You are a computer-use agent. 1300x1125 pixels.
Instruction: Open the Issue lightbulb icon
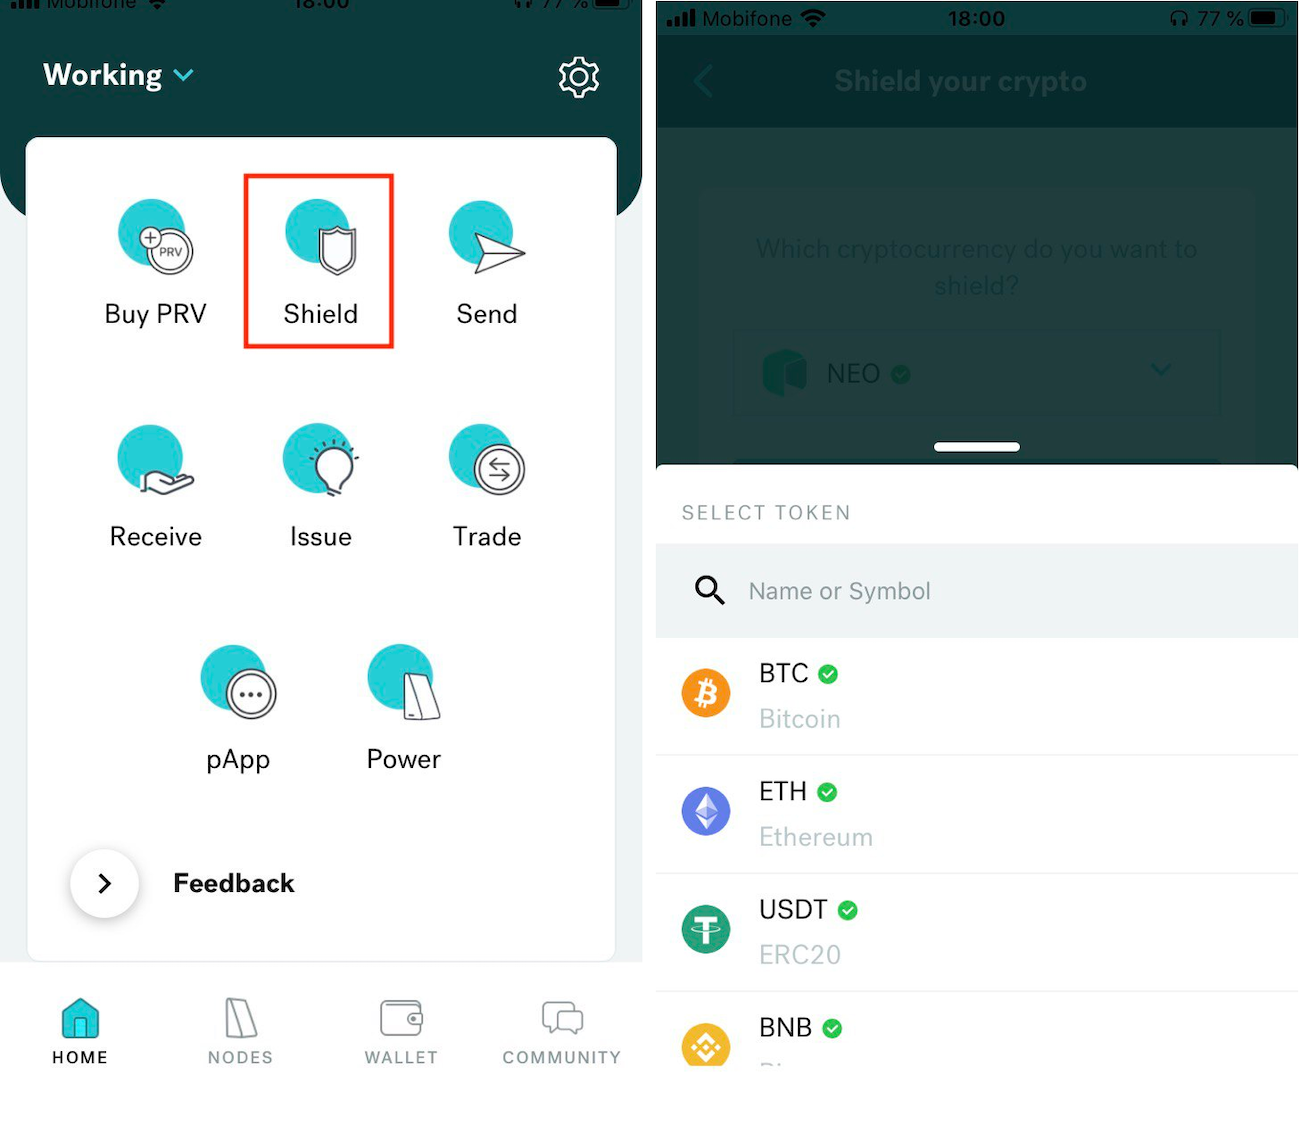point(321,460)
